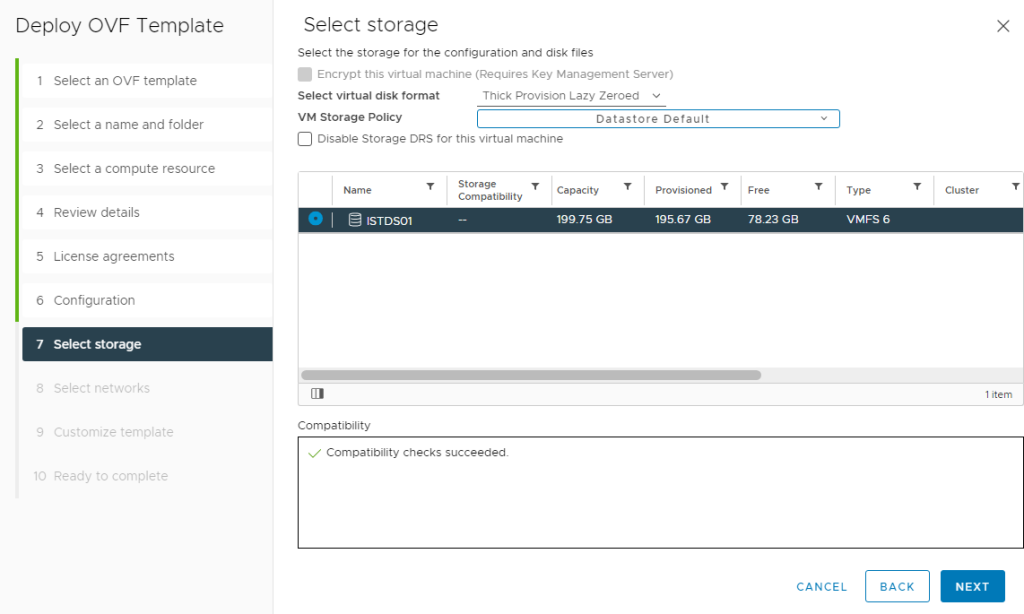Filter the Capacity column
This screenshot has height=614, width=1024.
point(628,187)
